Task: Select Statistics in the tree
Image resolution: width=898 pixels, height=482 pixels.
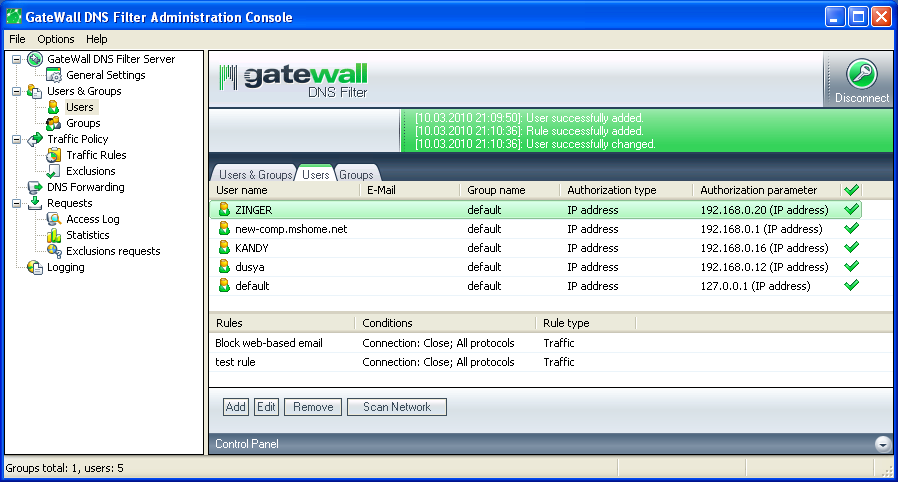Action: pos(88,235)
